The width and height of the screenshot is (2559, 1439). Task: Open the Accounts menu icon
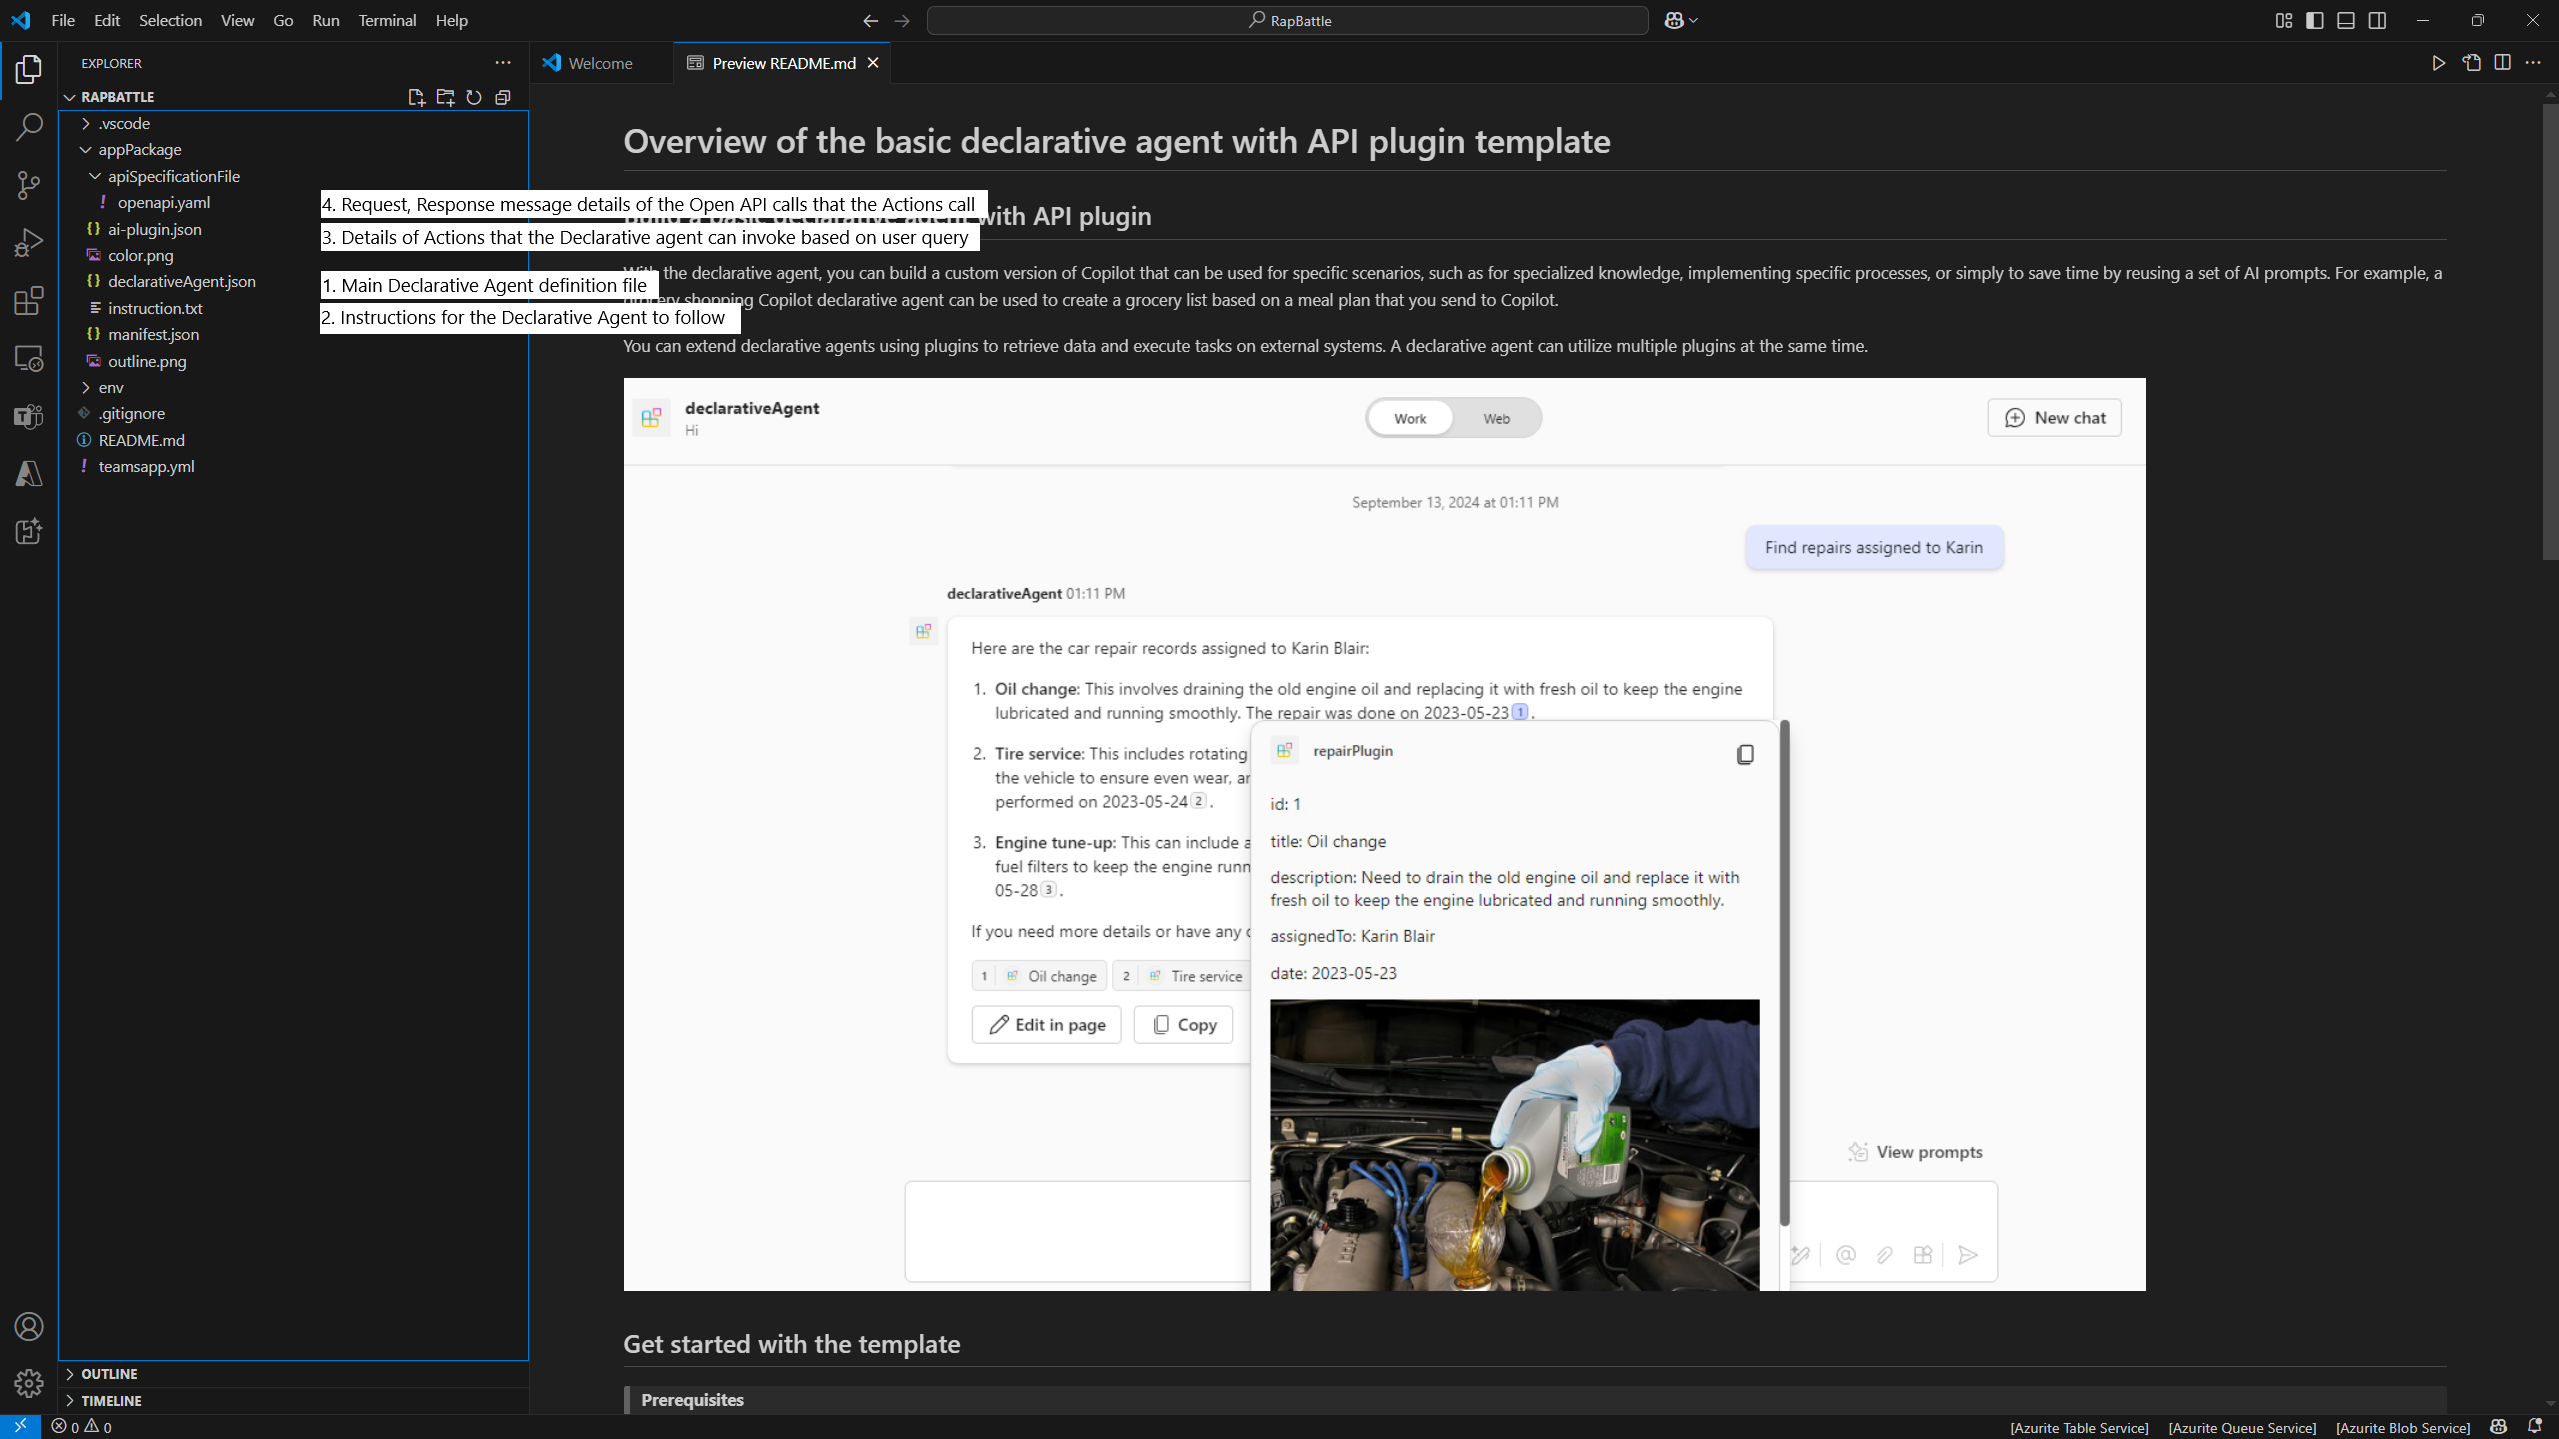coord(29,1327)
